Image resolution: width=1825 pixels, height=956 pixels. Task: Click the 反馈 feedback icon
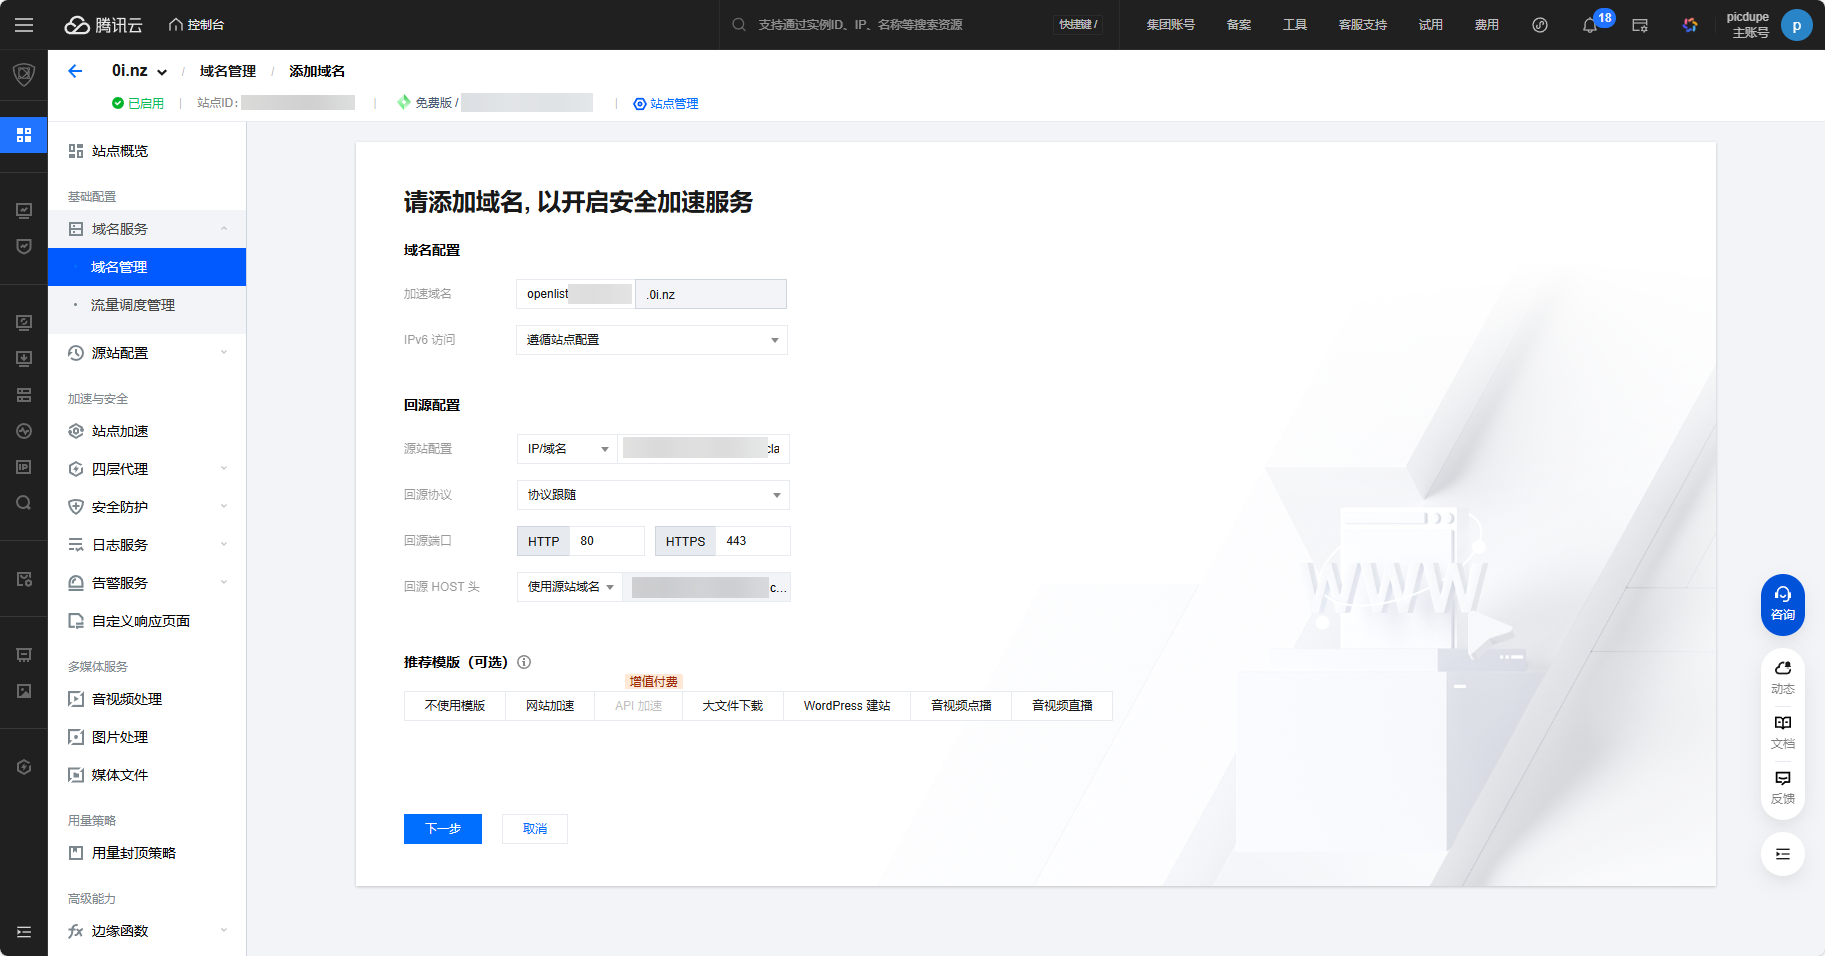coord(1783,787)
